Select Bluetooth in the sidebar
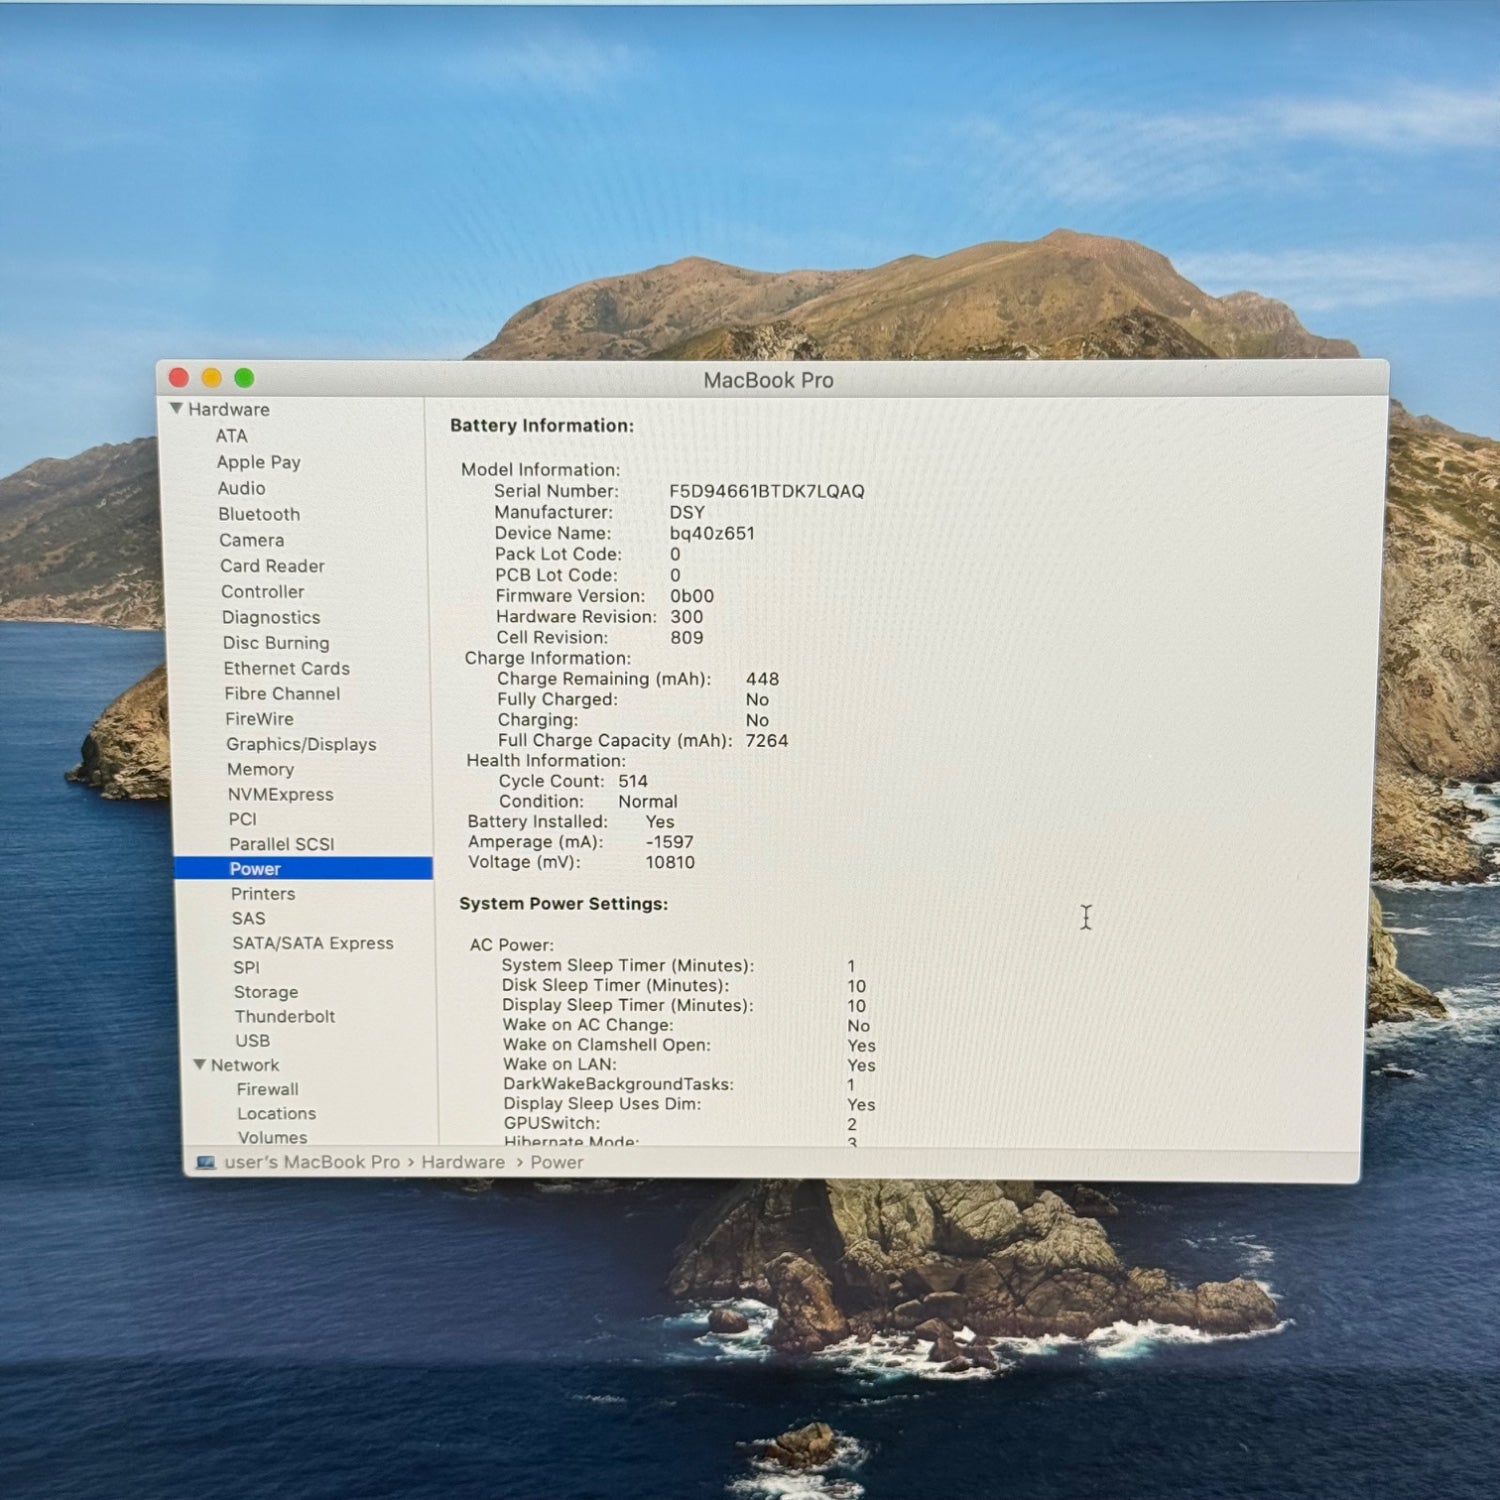 point(259,514)
